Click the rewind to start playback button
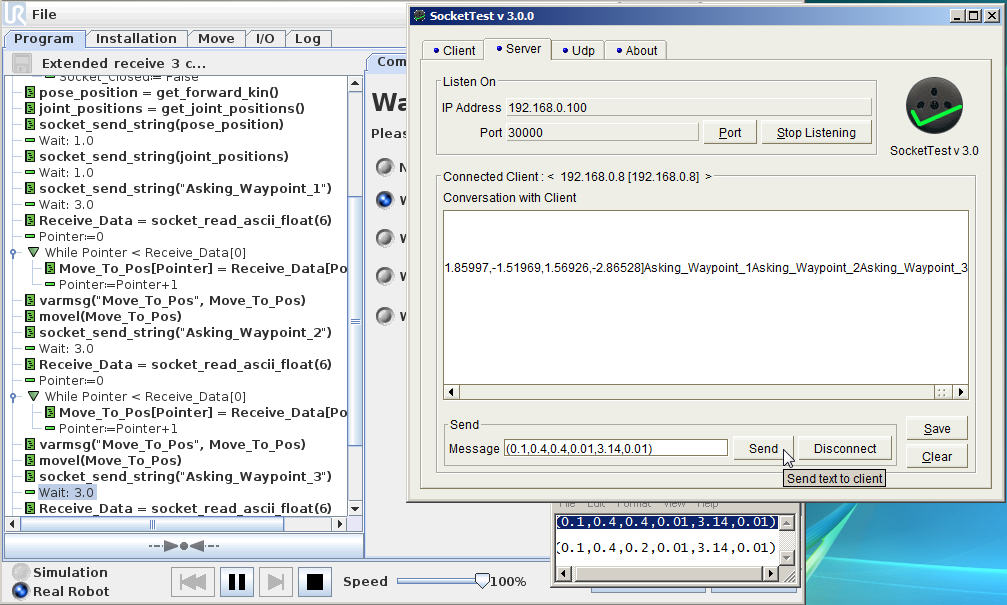The width and height of the screenshot is (1007, 605). tap(193, 582)
